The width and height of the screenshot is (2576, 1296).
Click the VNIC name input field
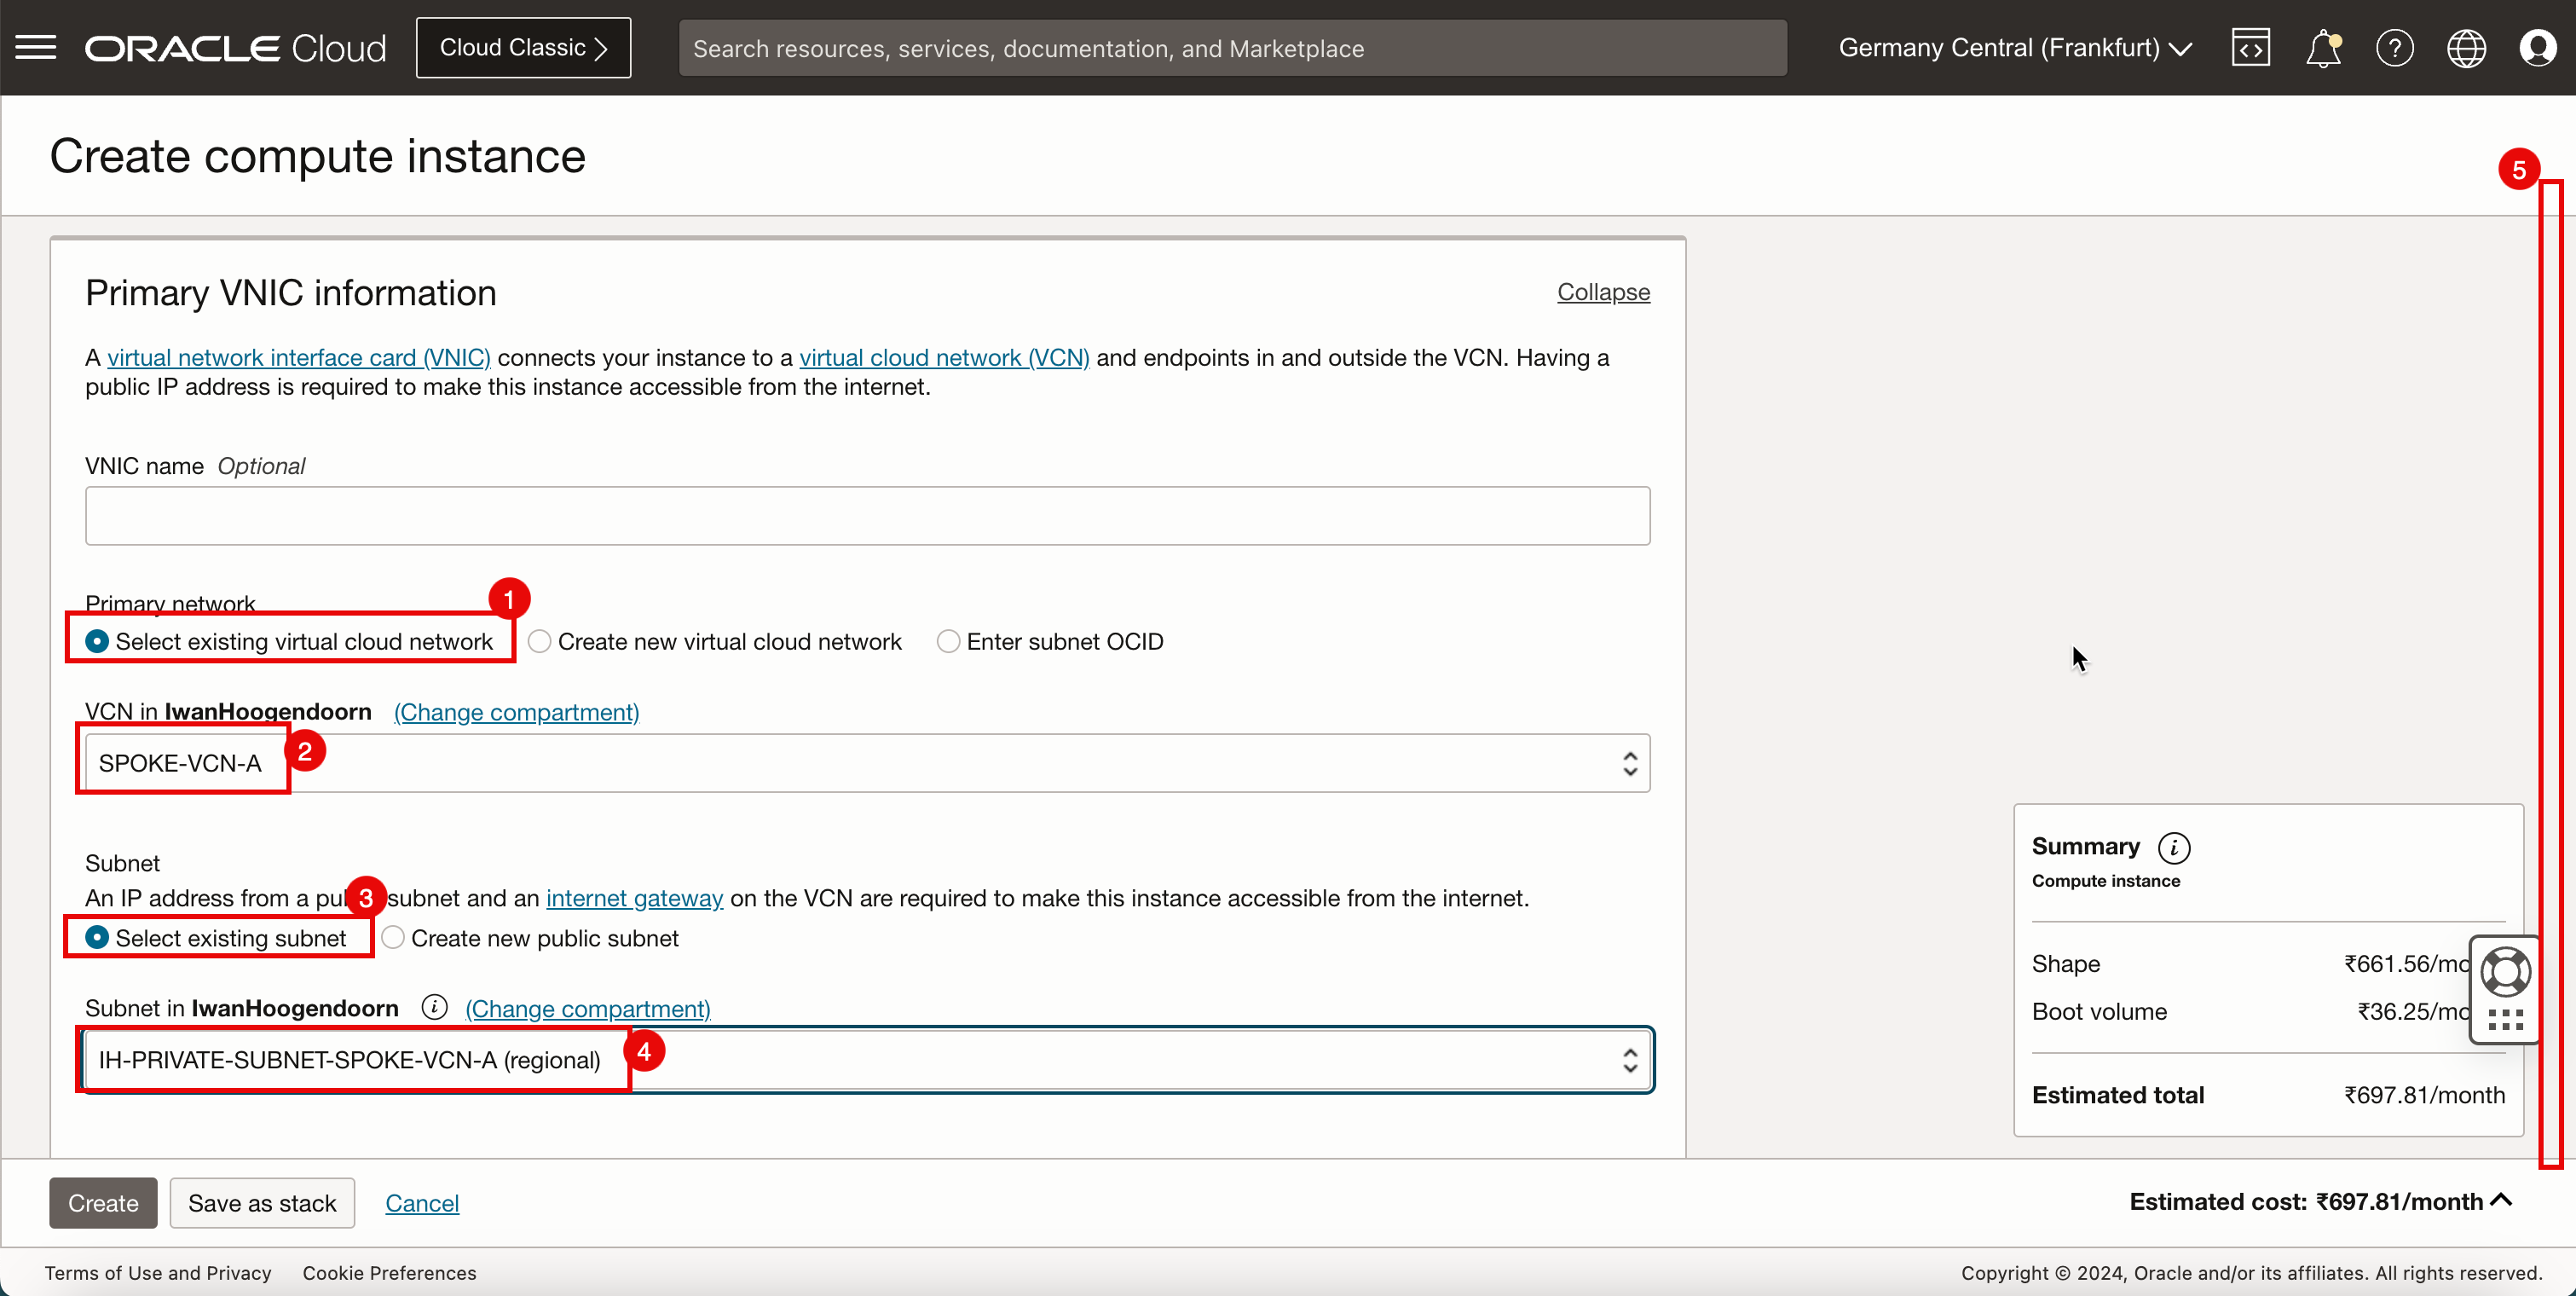[x=868, y=514]
